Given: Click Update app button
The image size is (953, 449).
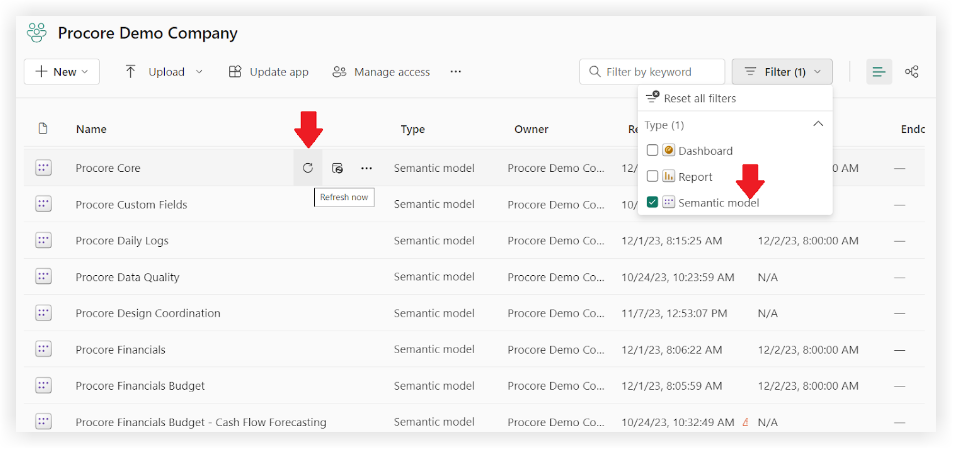Looking at the screenshot, I should 269,72.
